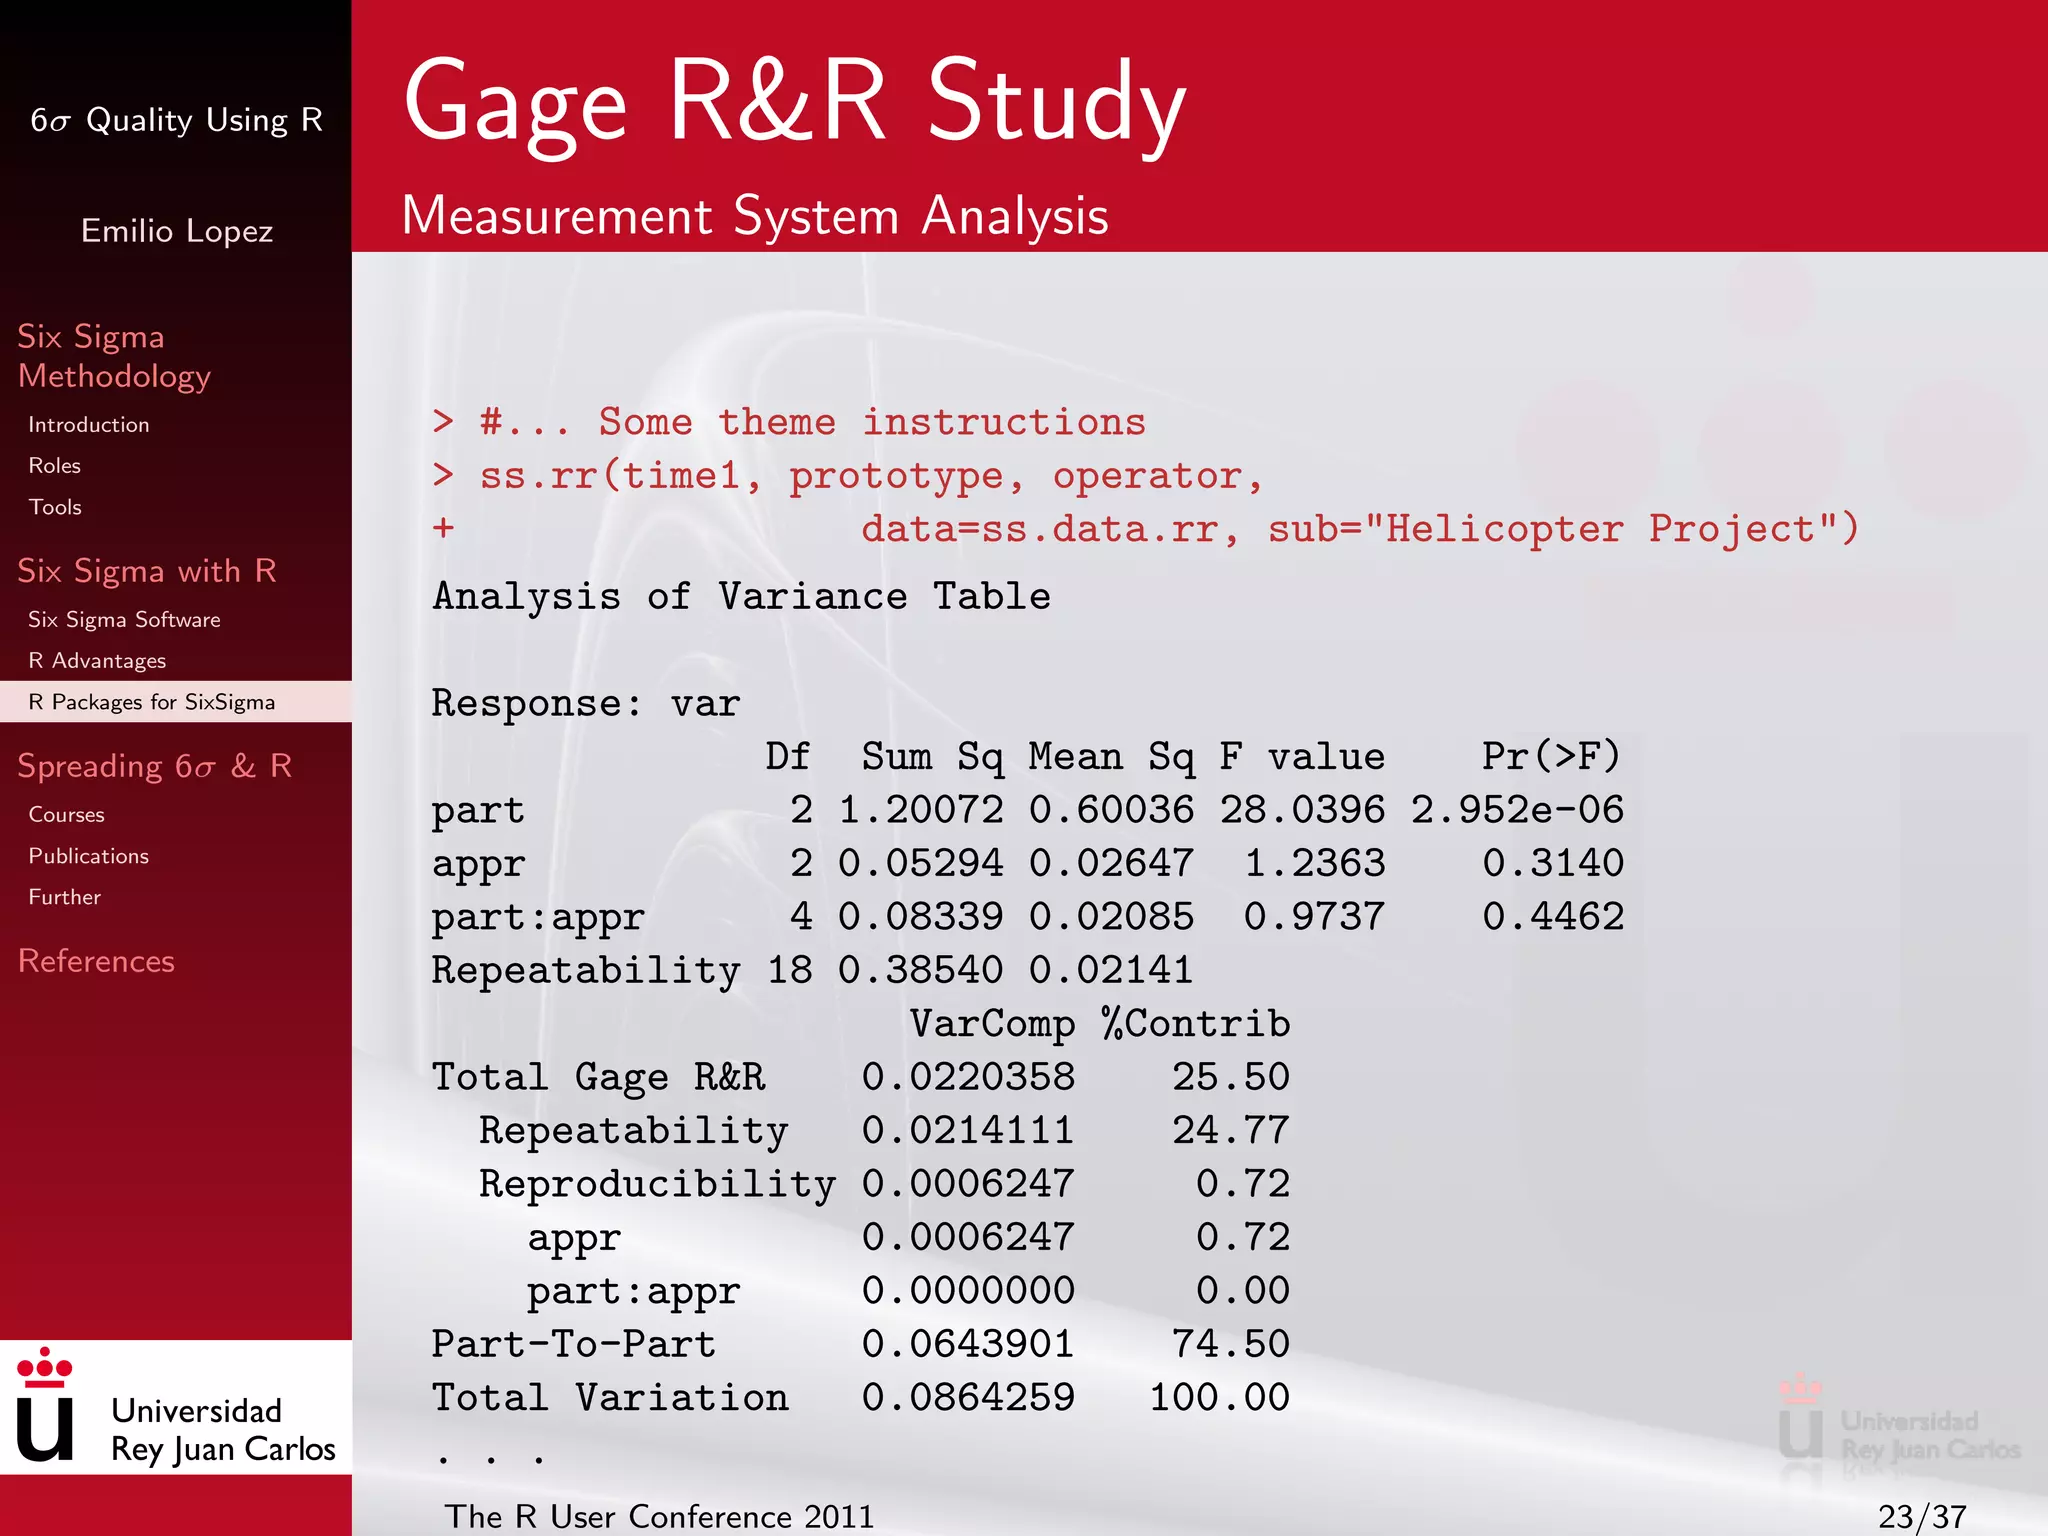Click the 'Analysis of Variance Table' heading
The image size is (2048, 1536).
pos(741,597)
